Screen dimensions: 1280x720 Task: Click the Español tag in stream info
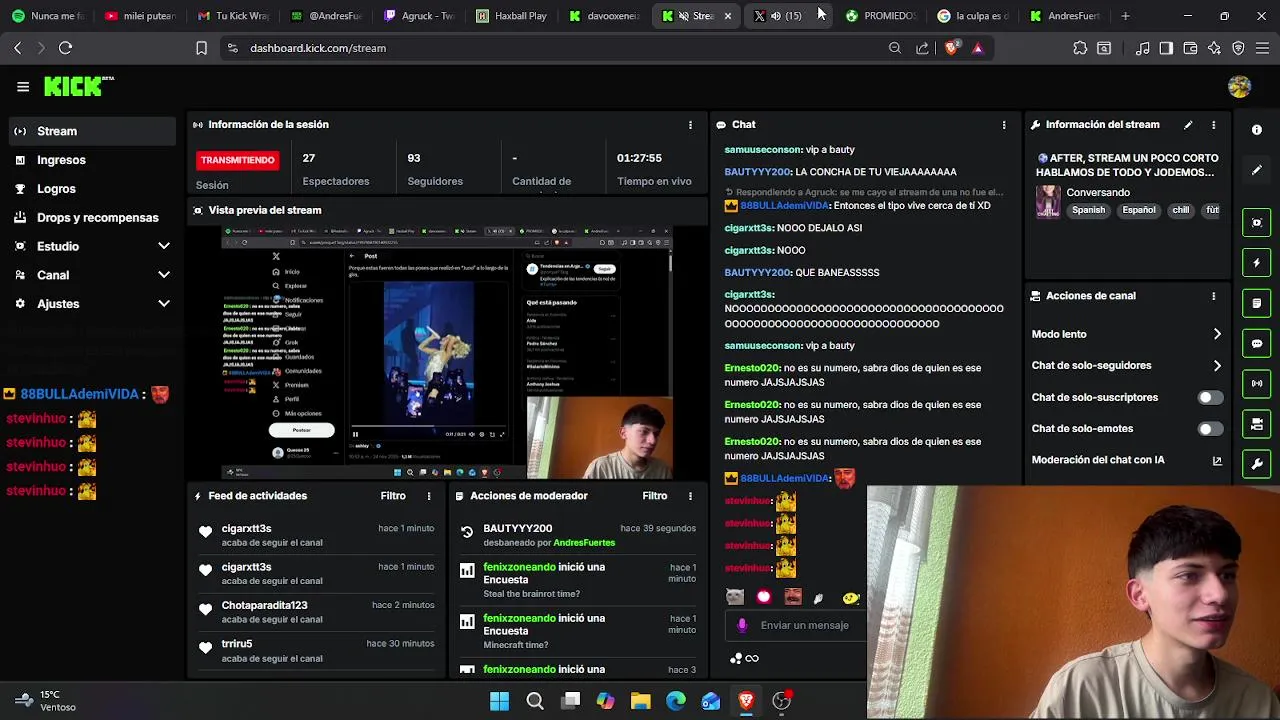(x=1138, y=211)
